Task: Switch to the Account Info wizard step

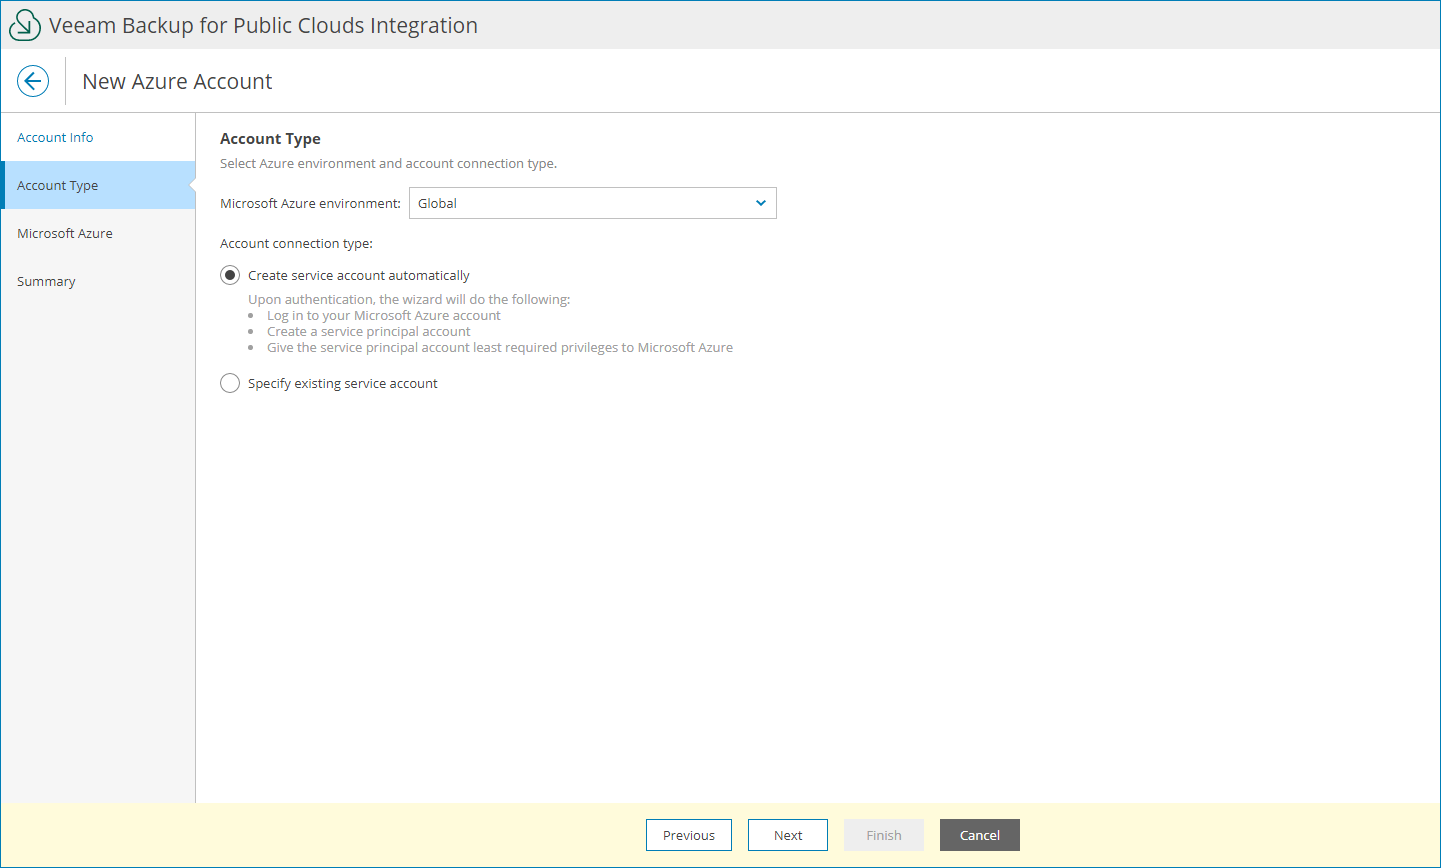Action: [x=56, y=137]
